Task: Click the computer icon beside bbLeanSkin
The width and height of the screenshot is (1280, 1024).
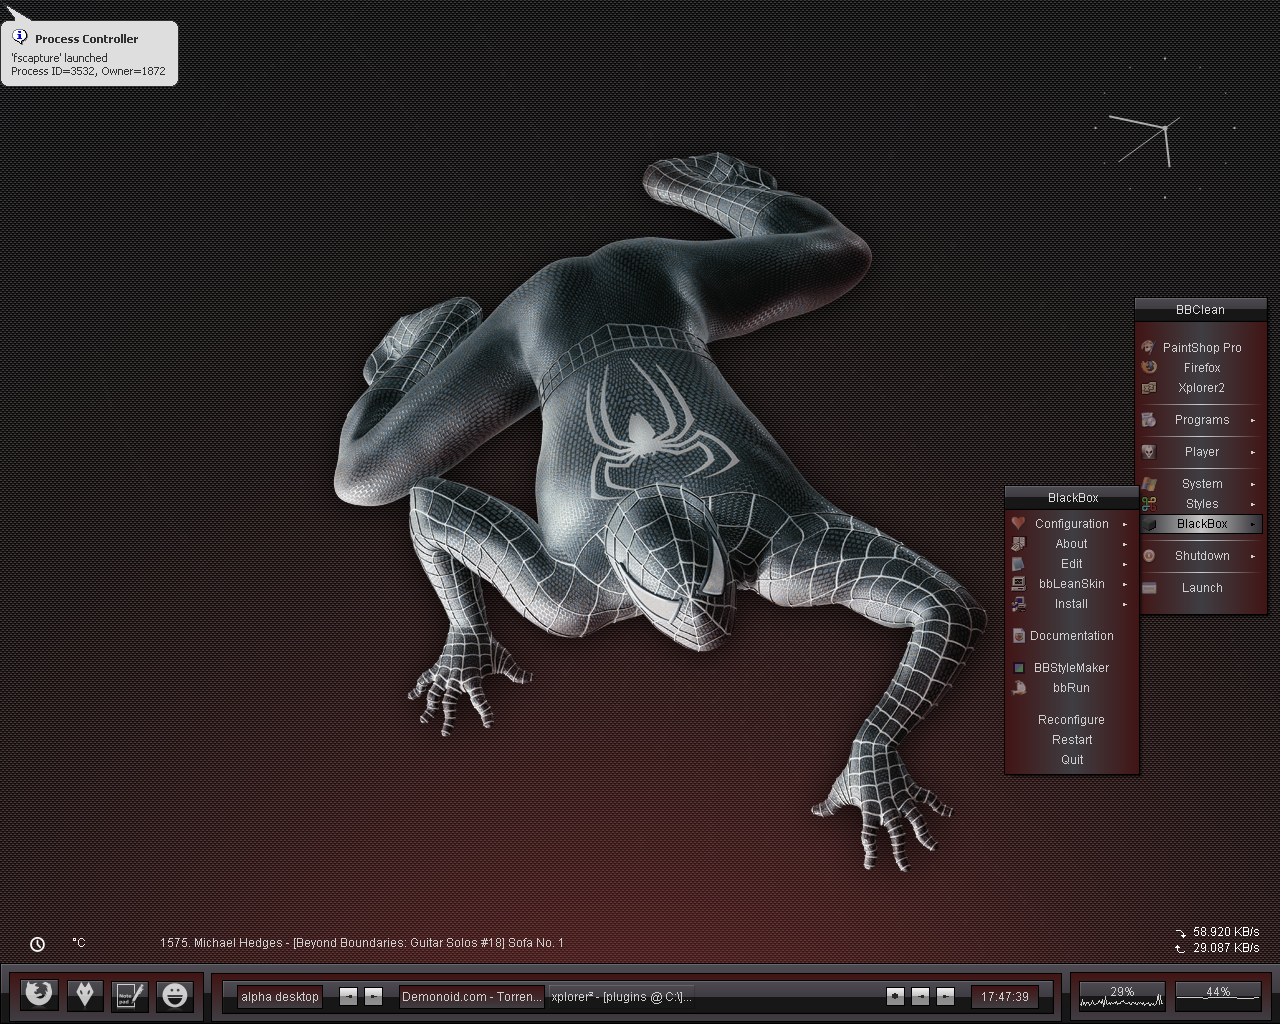Action: (1018, 583)
